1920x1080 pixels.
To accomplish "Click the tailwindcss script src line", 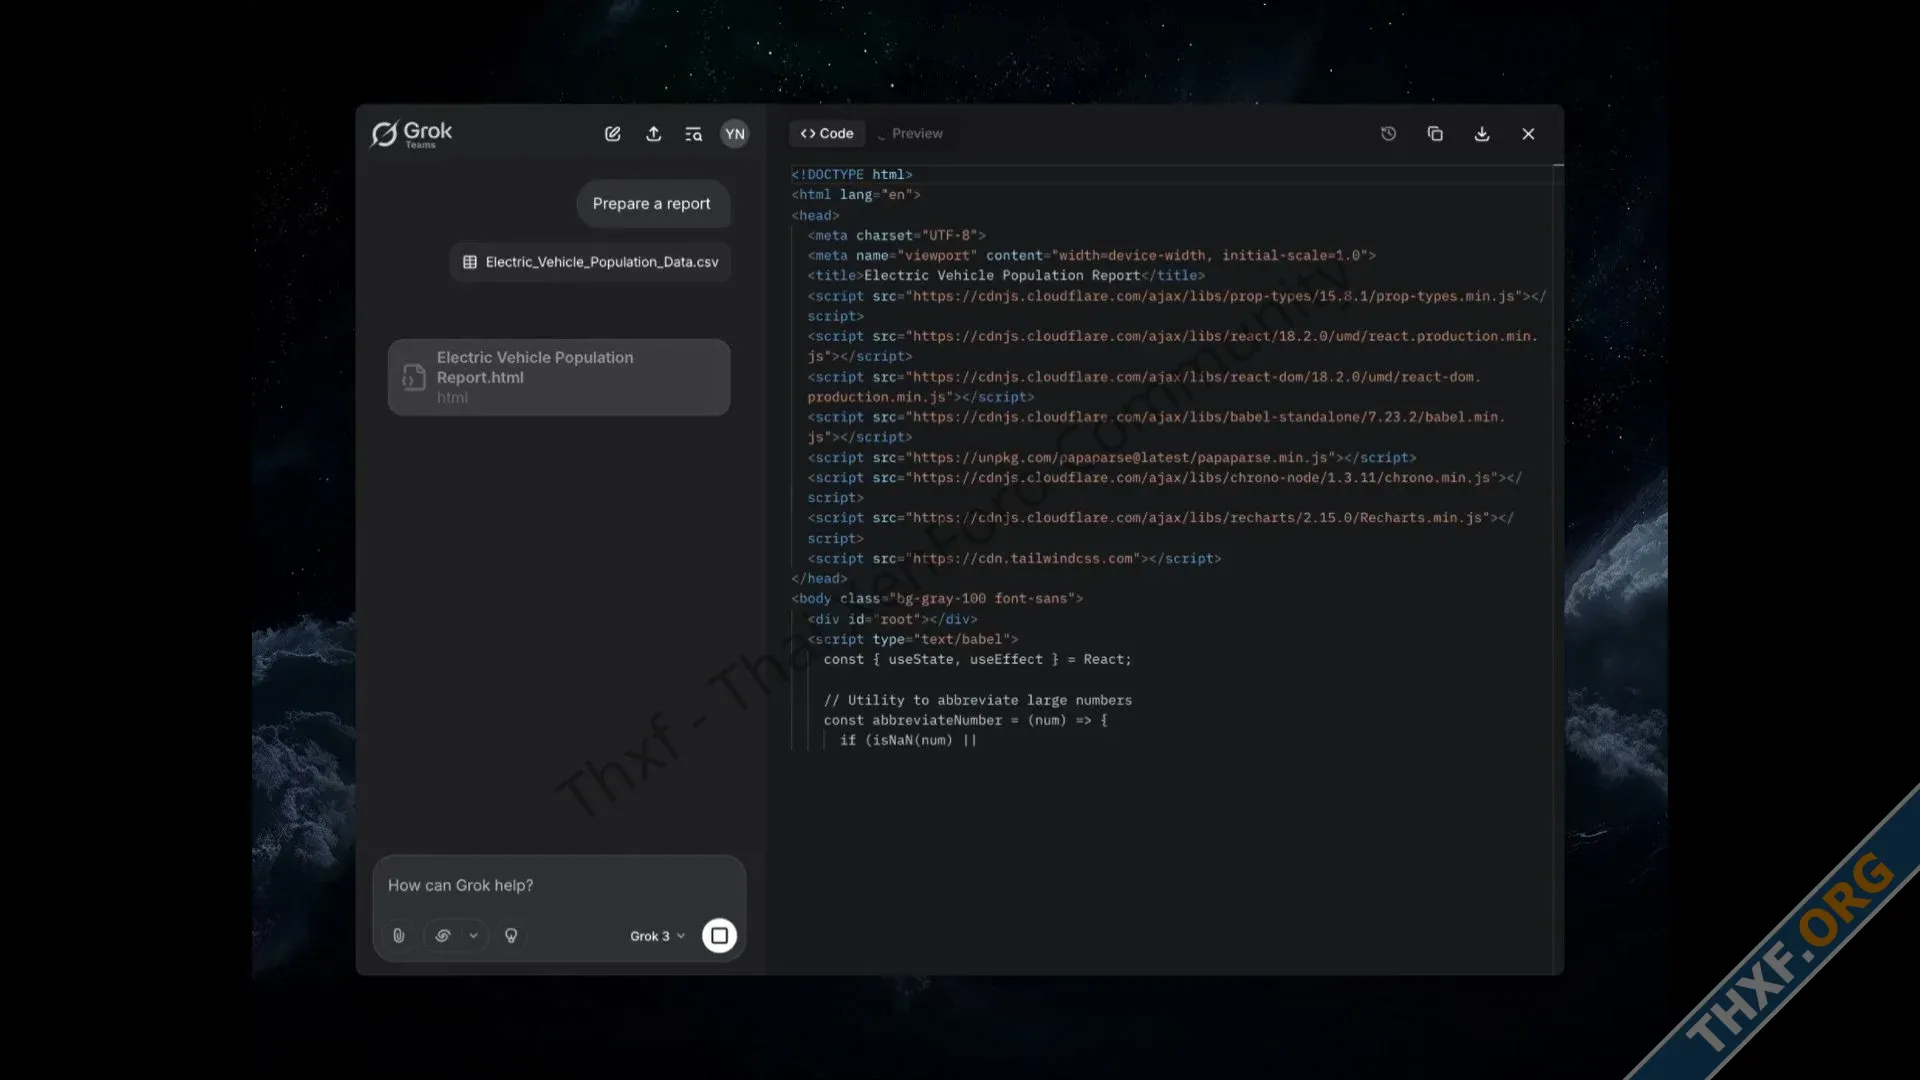I will click(1014, 559).
